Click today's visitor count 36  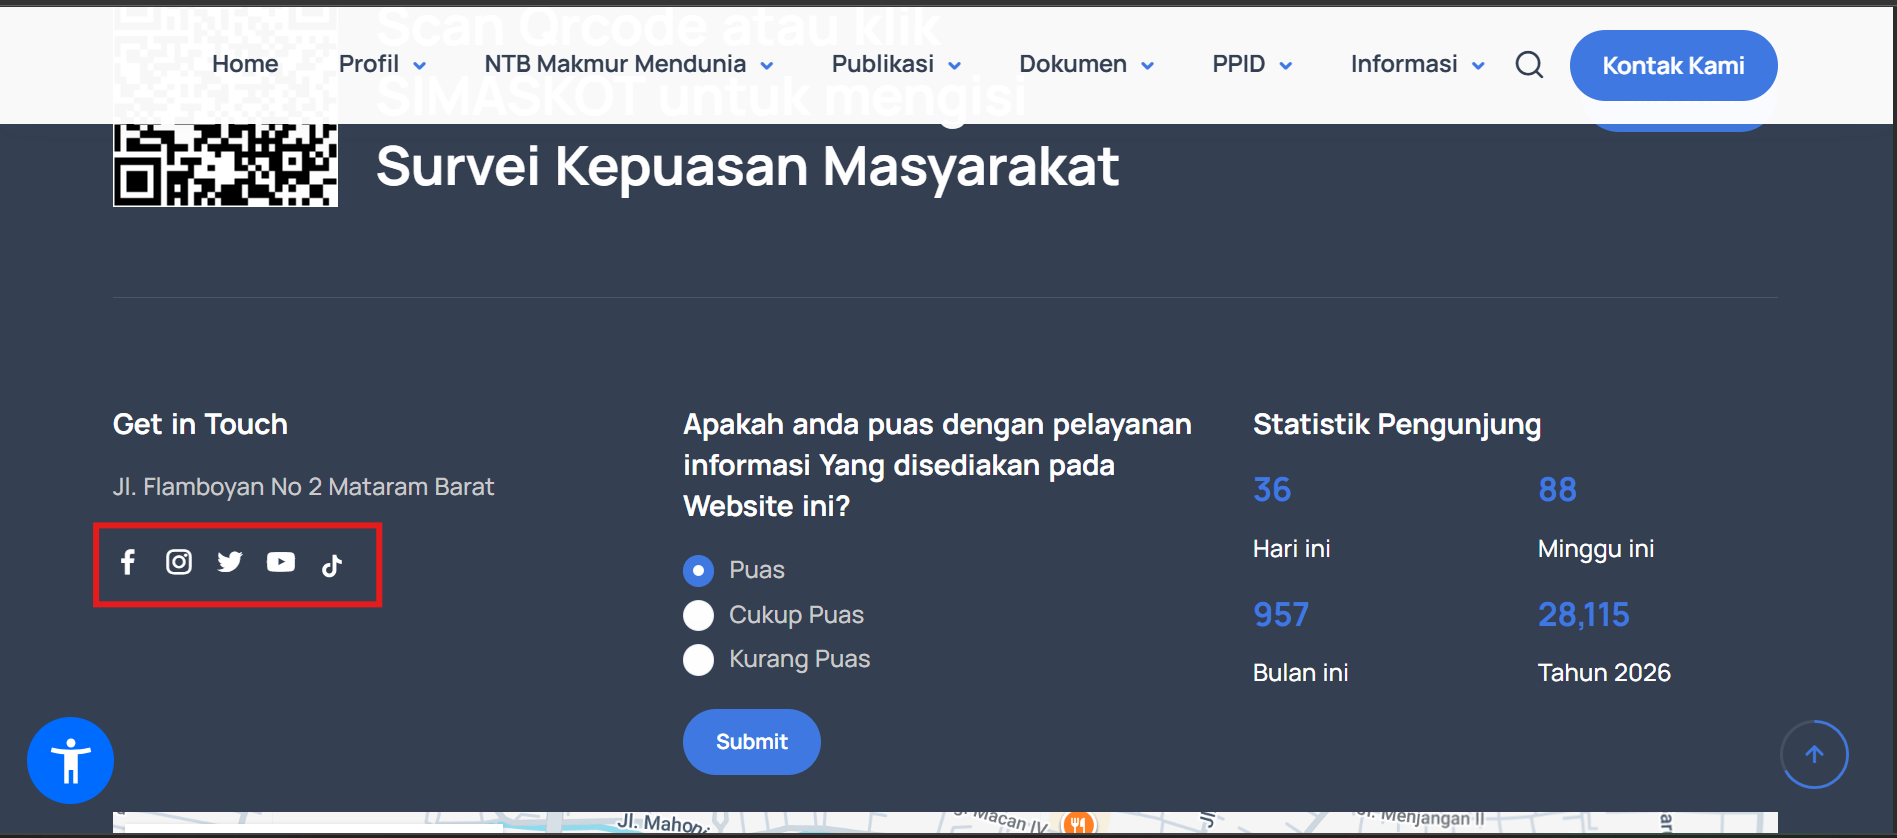[x=1272, y=489]
